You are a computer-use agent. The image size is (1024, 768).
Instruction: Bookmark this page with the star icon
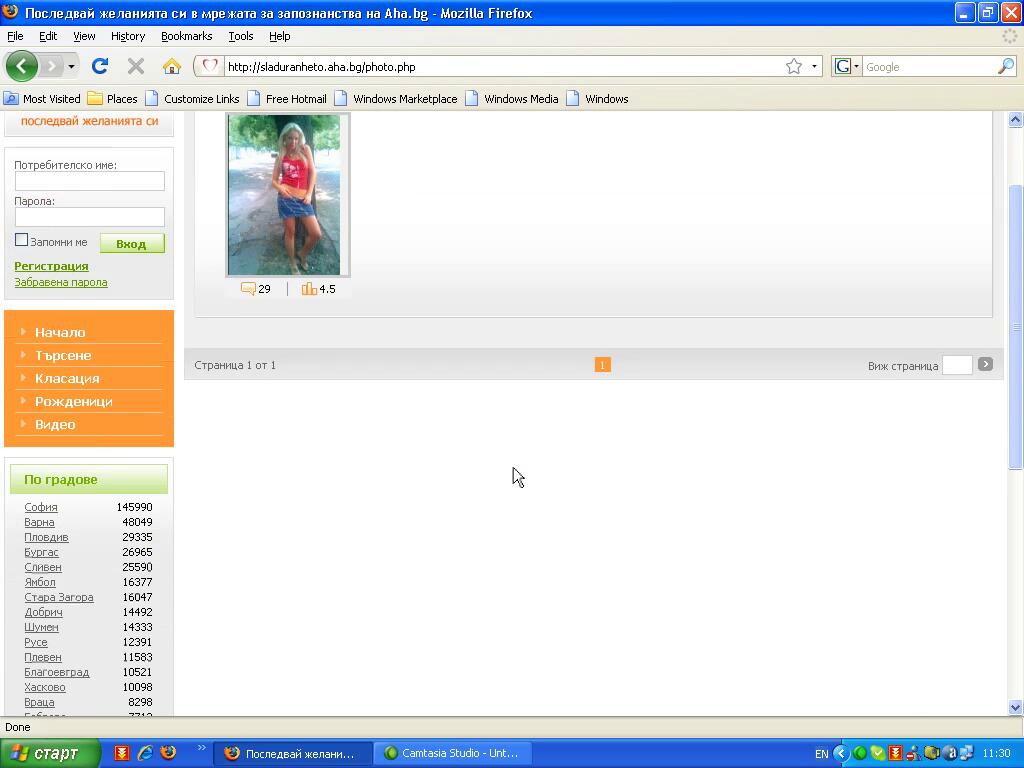(x=794, y=66)
